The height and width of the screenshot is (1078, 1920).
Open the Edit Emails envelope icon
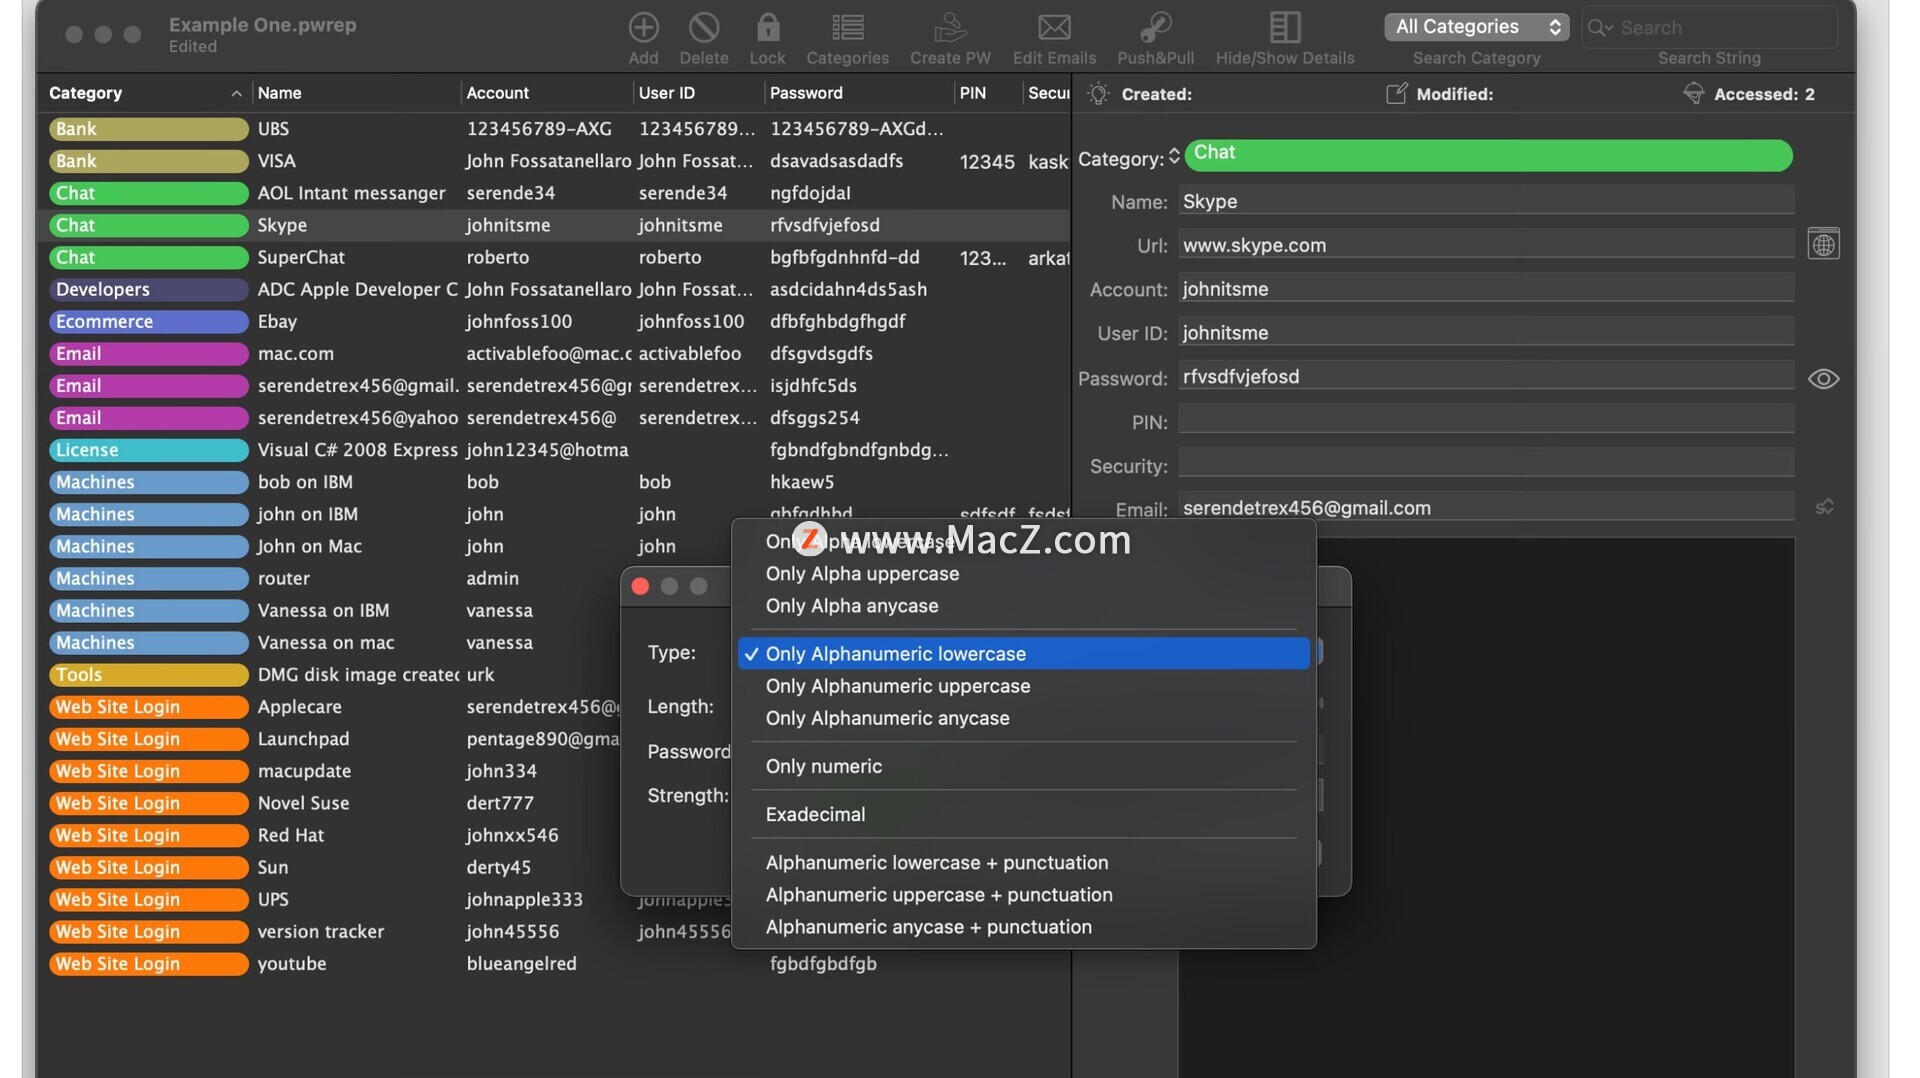[x=1054, y=27]
